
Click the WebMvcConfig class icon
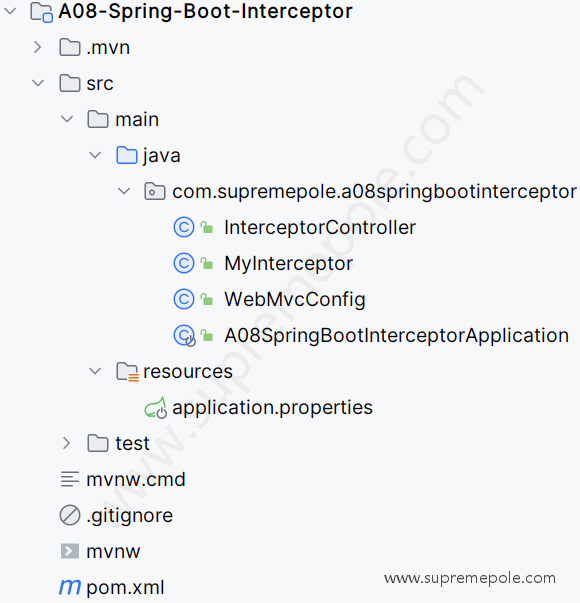[x=184, y=299]
